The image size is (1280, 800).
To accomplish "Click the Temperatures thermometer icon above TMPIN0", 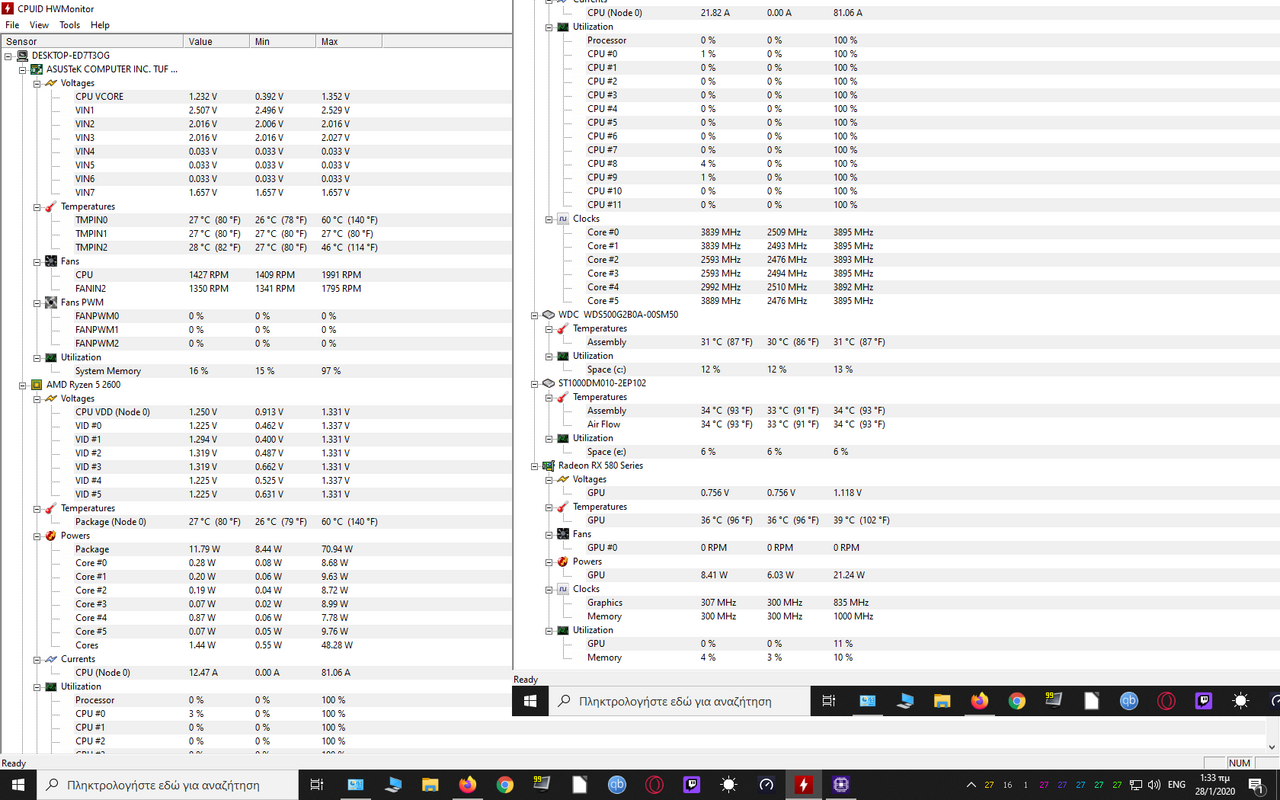I will [x=51, y=207].
